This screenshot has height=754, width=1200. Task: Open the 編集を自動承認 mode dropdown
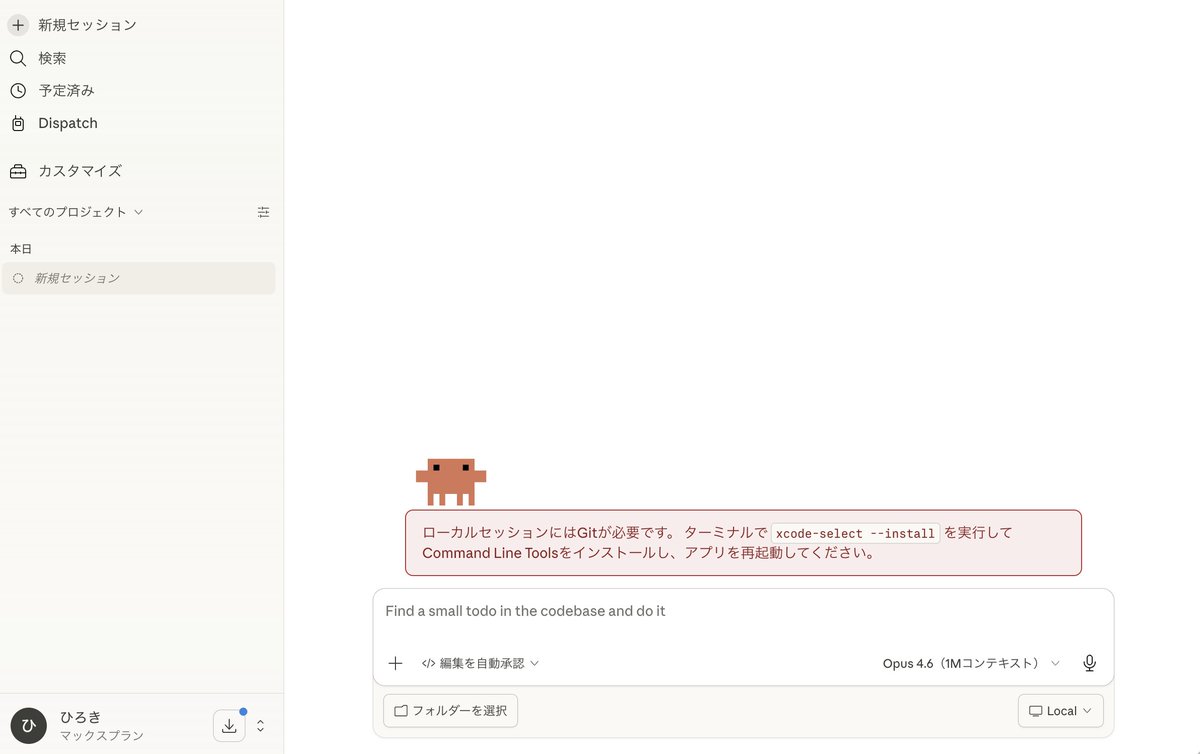click(x=481, y=663)
